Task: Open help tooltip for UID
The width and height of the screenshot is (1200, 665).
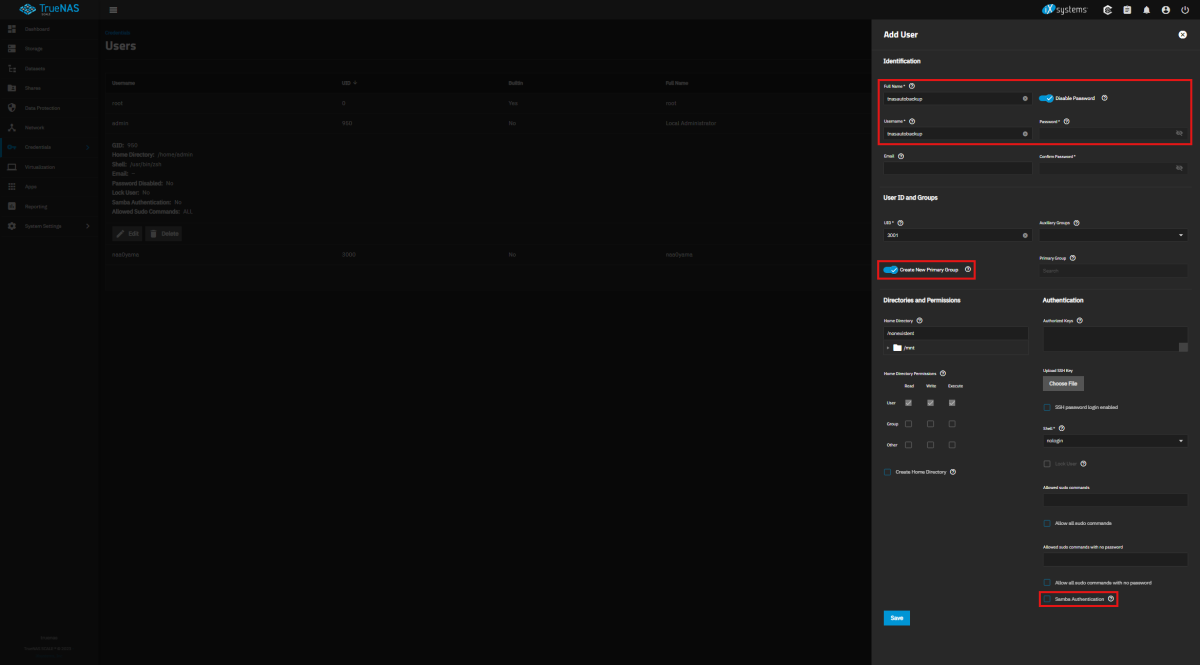Action: tap(900, 223)
